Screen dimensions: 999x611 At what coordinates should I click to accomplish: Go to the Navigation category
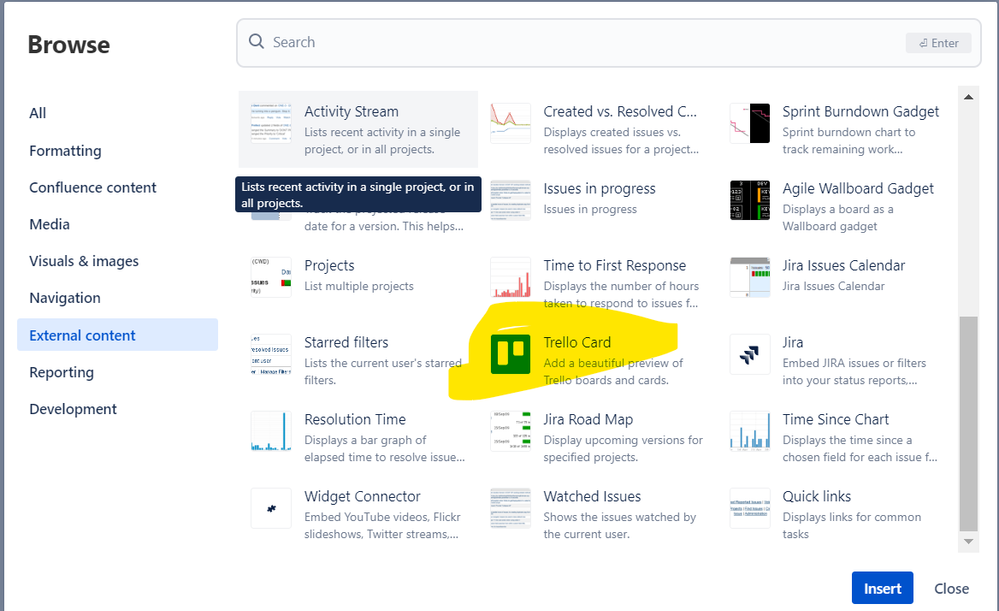point(64,298)
